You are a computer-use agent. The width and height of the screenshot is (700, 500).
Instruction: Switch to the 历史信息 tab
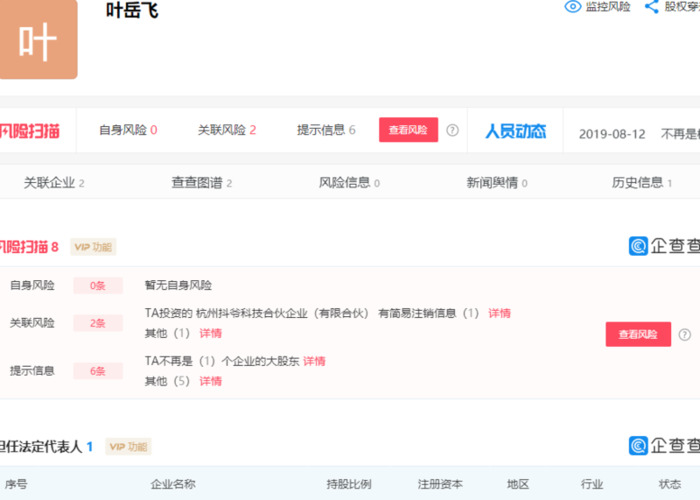tap(642, 183)
